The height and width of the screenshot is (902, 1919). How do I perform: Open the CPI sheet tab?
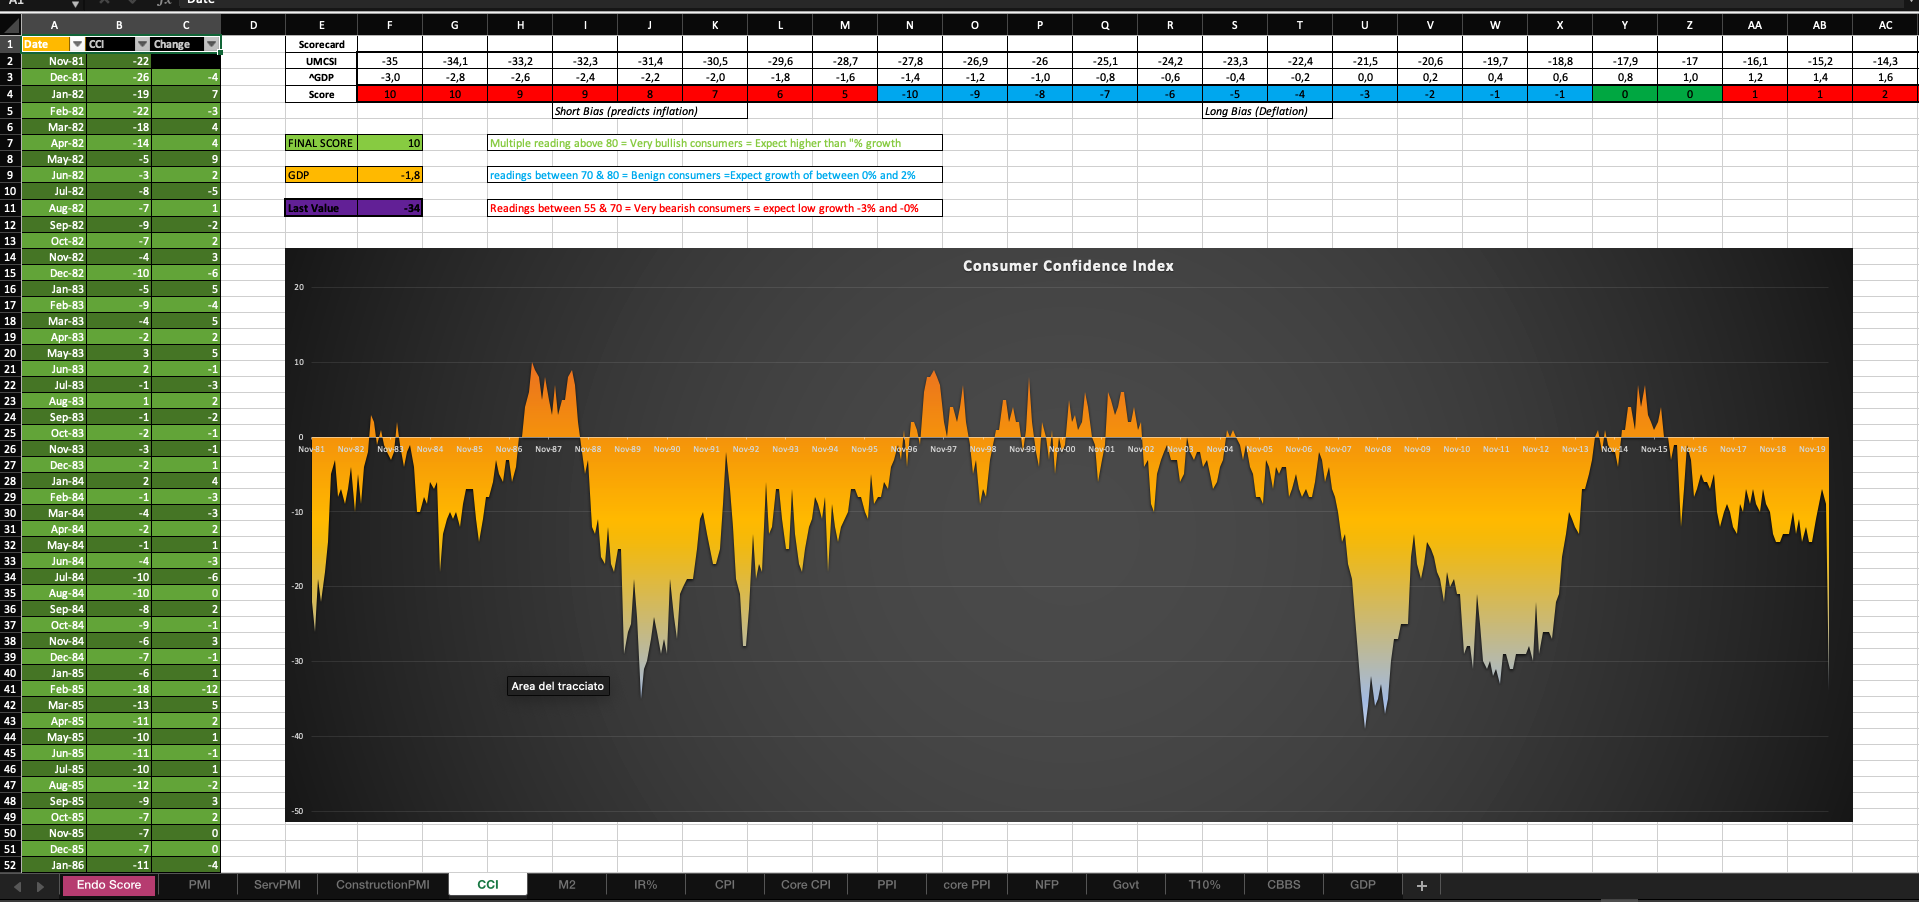[x=725, y=885]
